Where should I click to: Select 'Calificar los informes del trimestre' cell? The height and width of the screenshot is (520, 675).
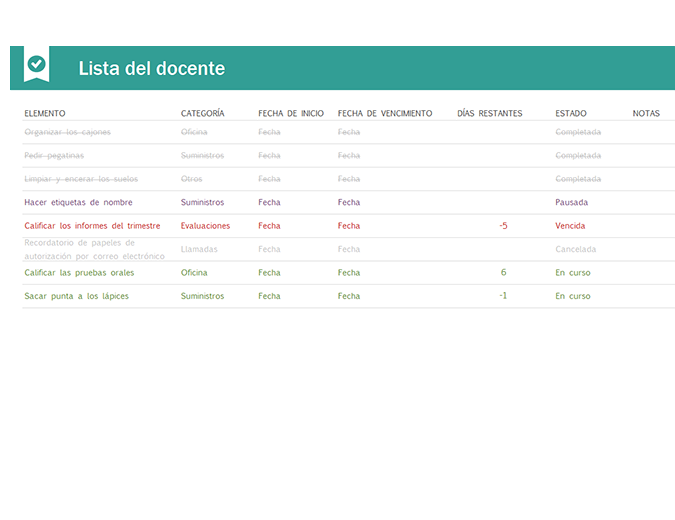tap(92, 226)
